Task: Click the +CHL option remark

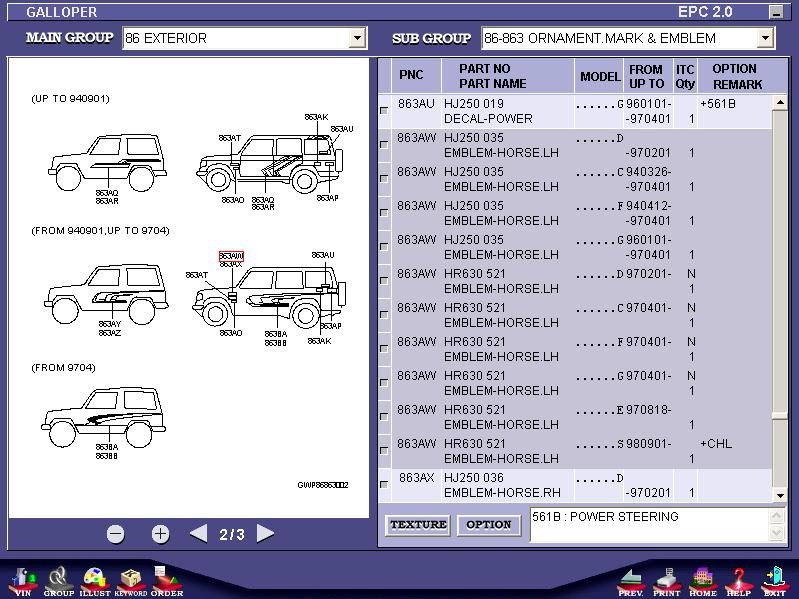Action: click(x=716, y=444)
